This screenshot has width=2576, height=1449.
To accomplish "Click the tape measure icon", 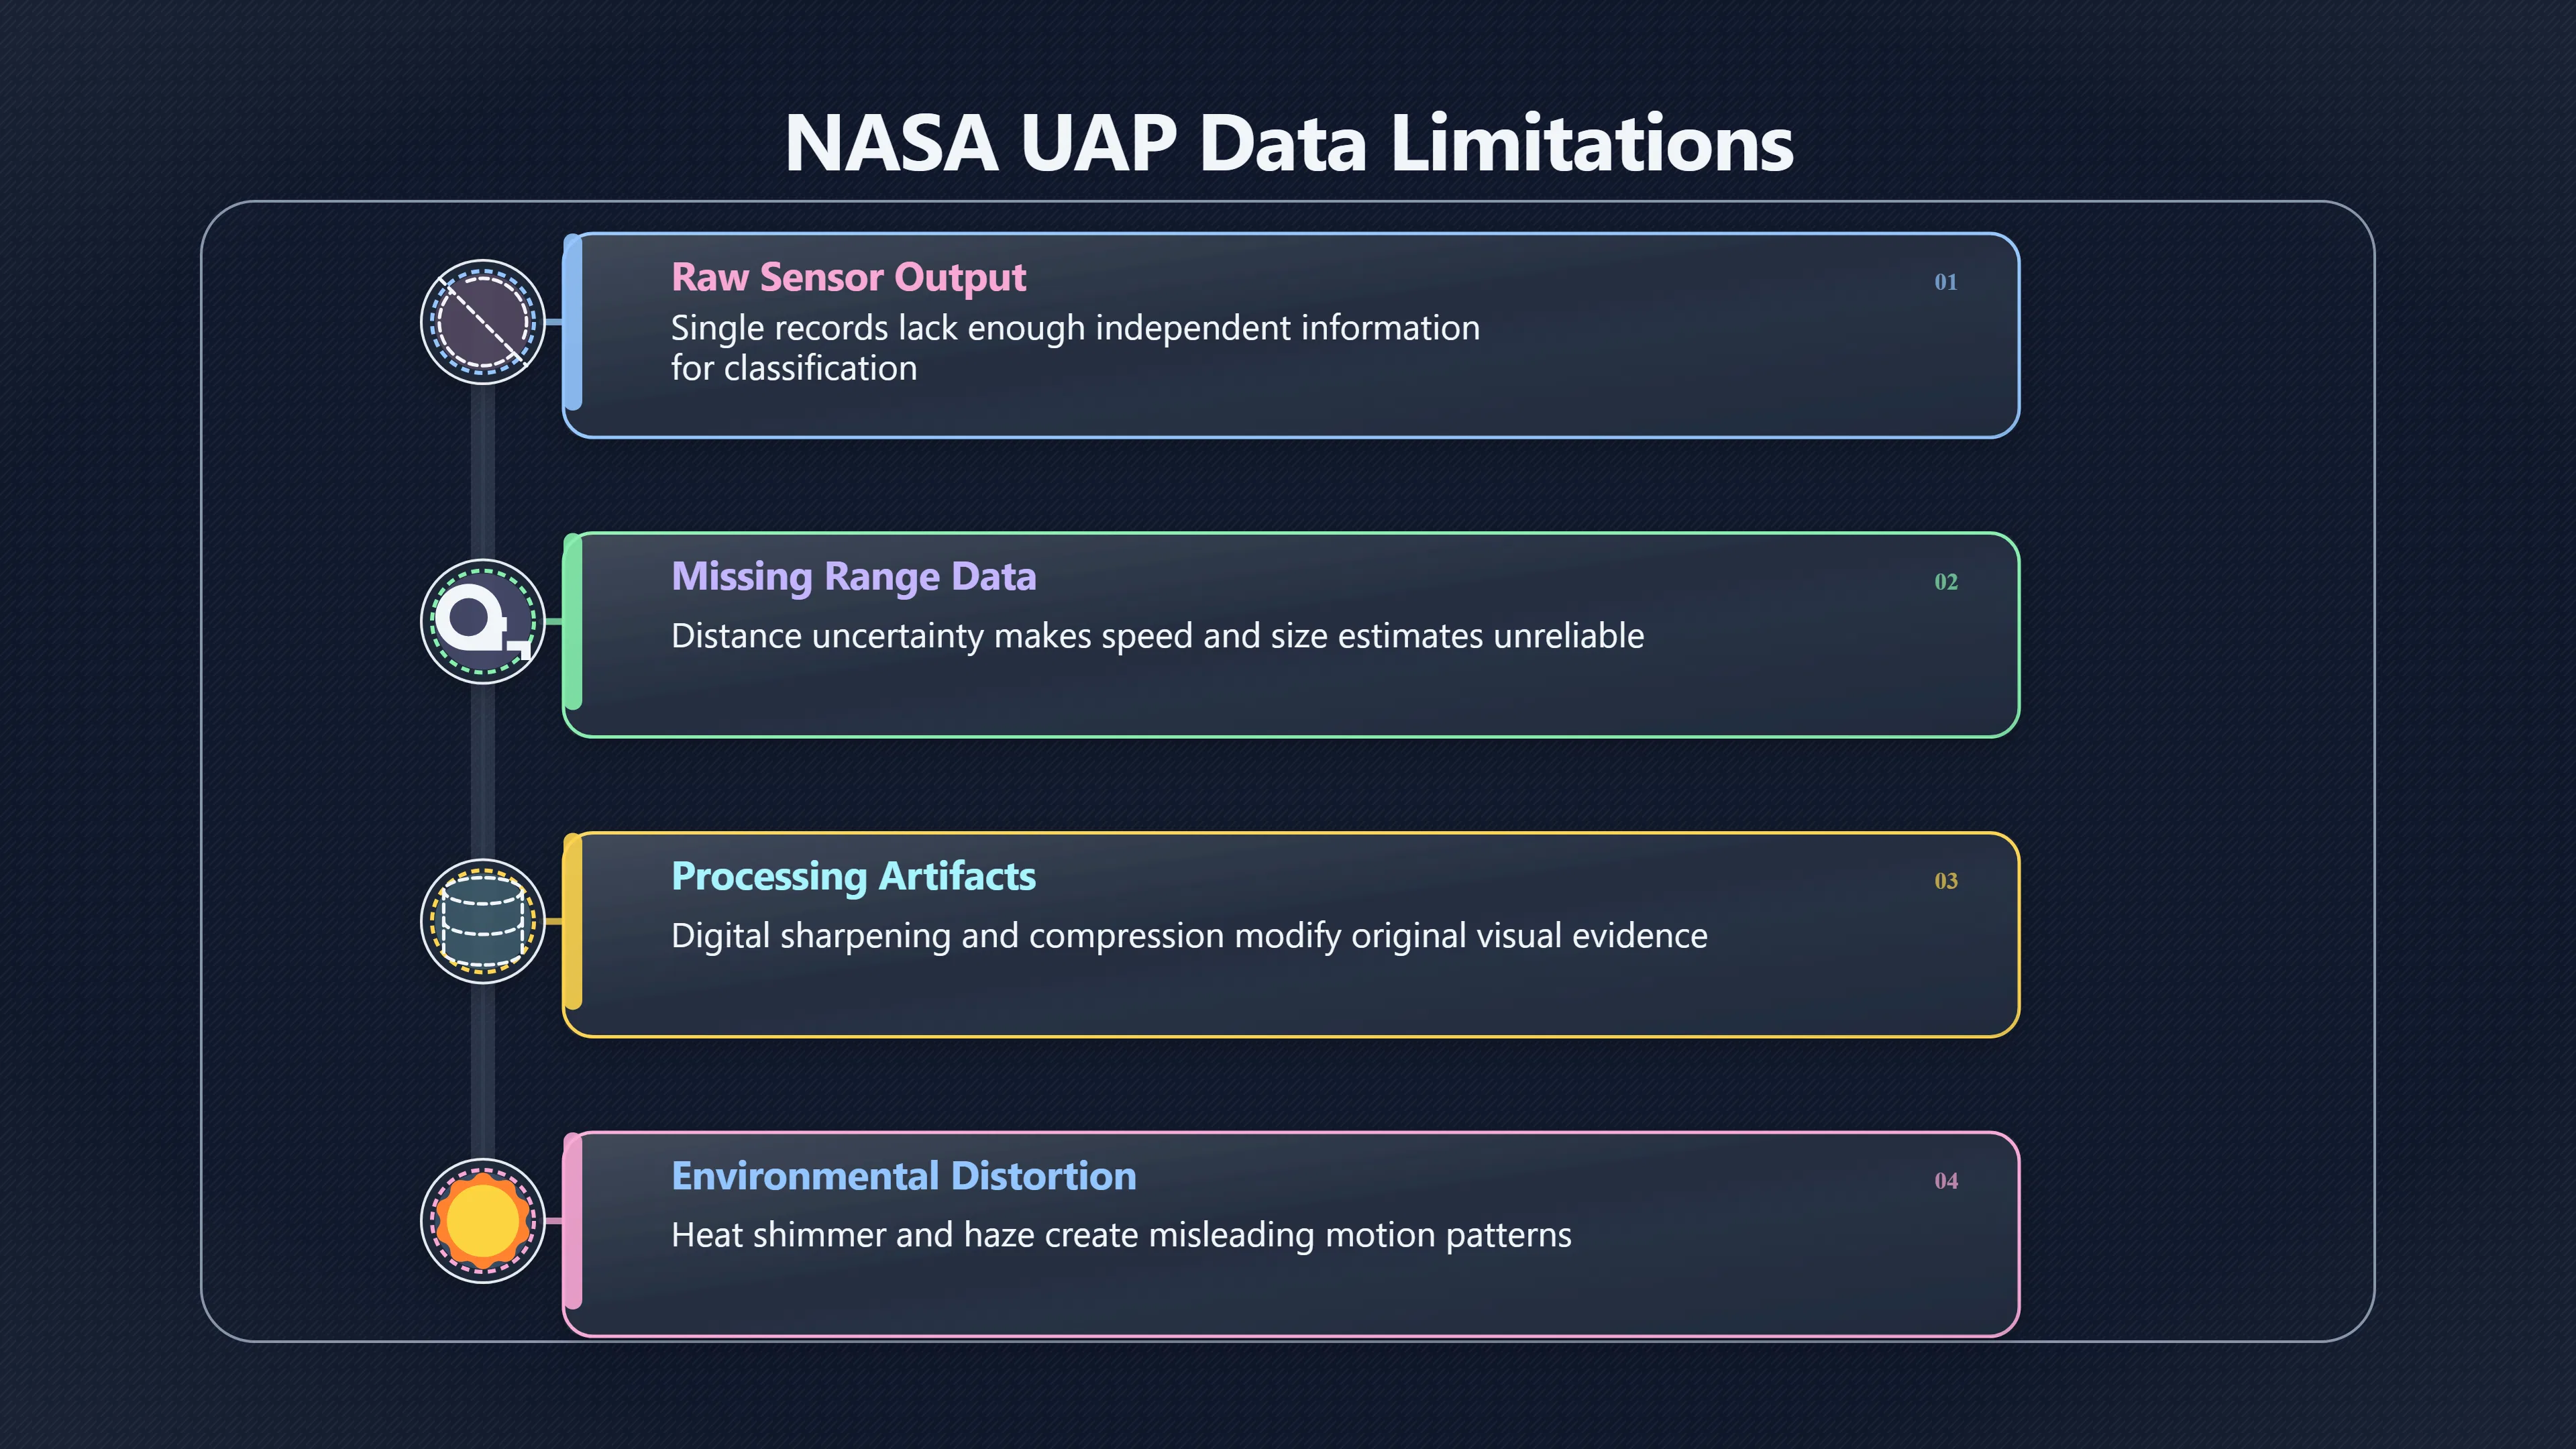I will [482, 621].
